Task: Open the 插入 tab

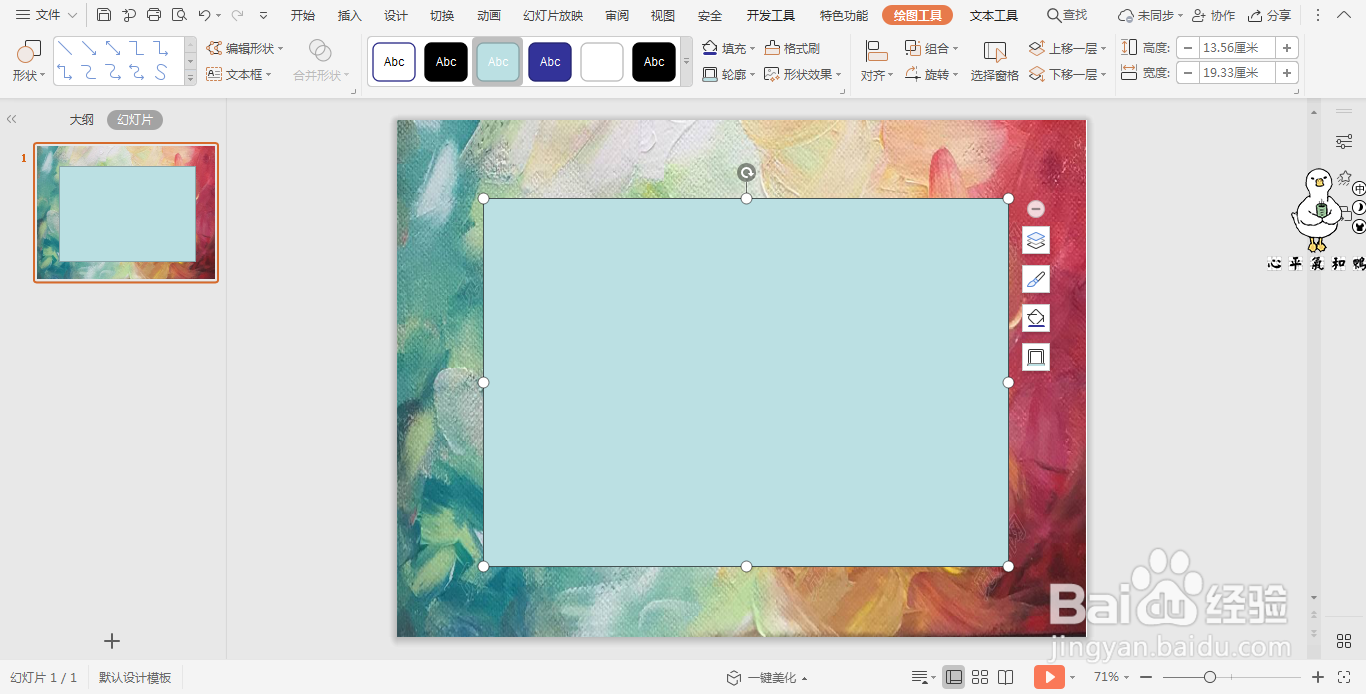Action: [350, 15]
